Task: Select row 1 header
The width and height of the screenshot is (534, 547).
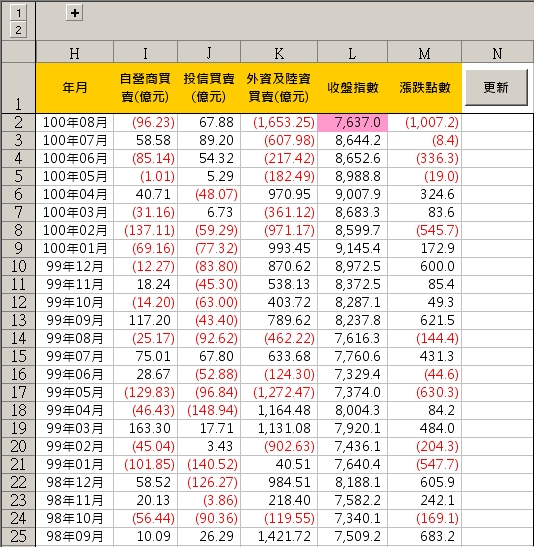Action: [18, 88]
